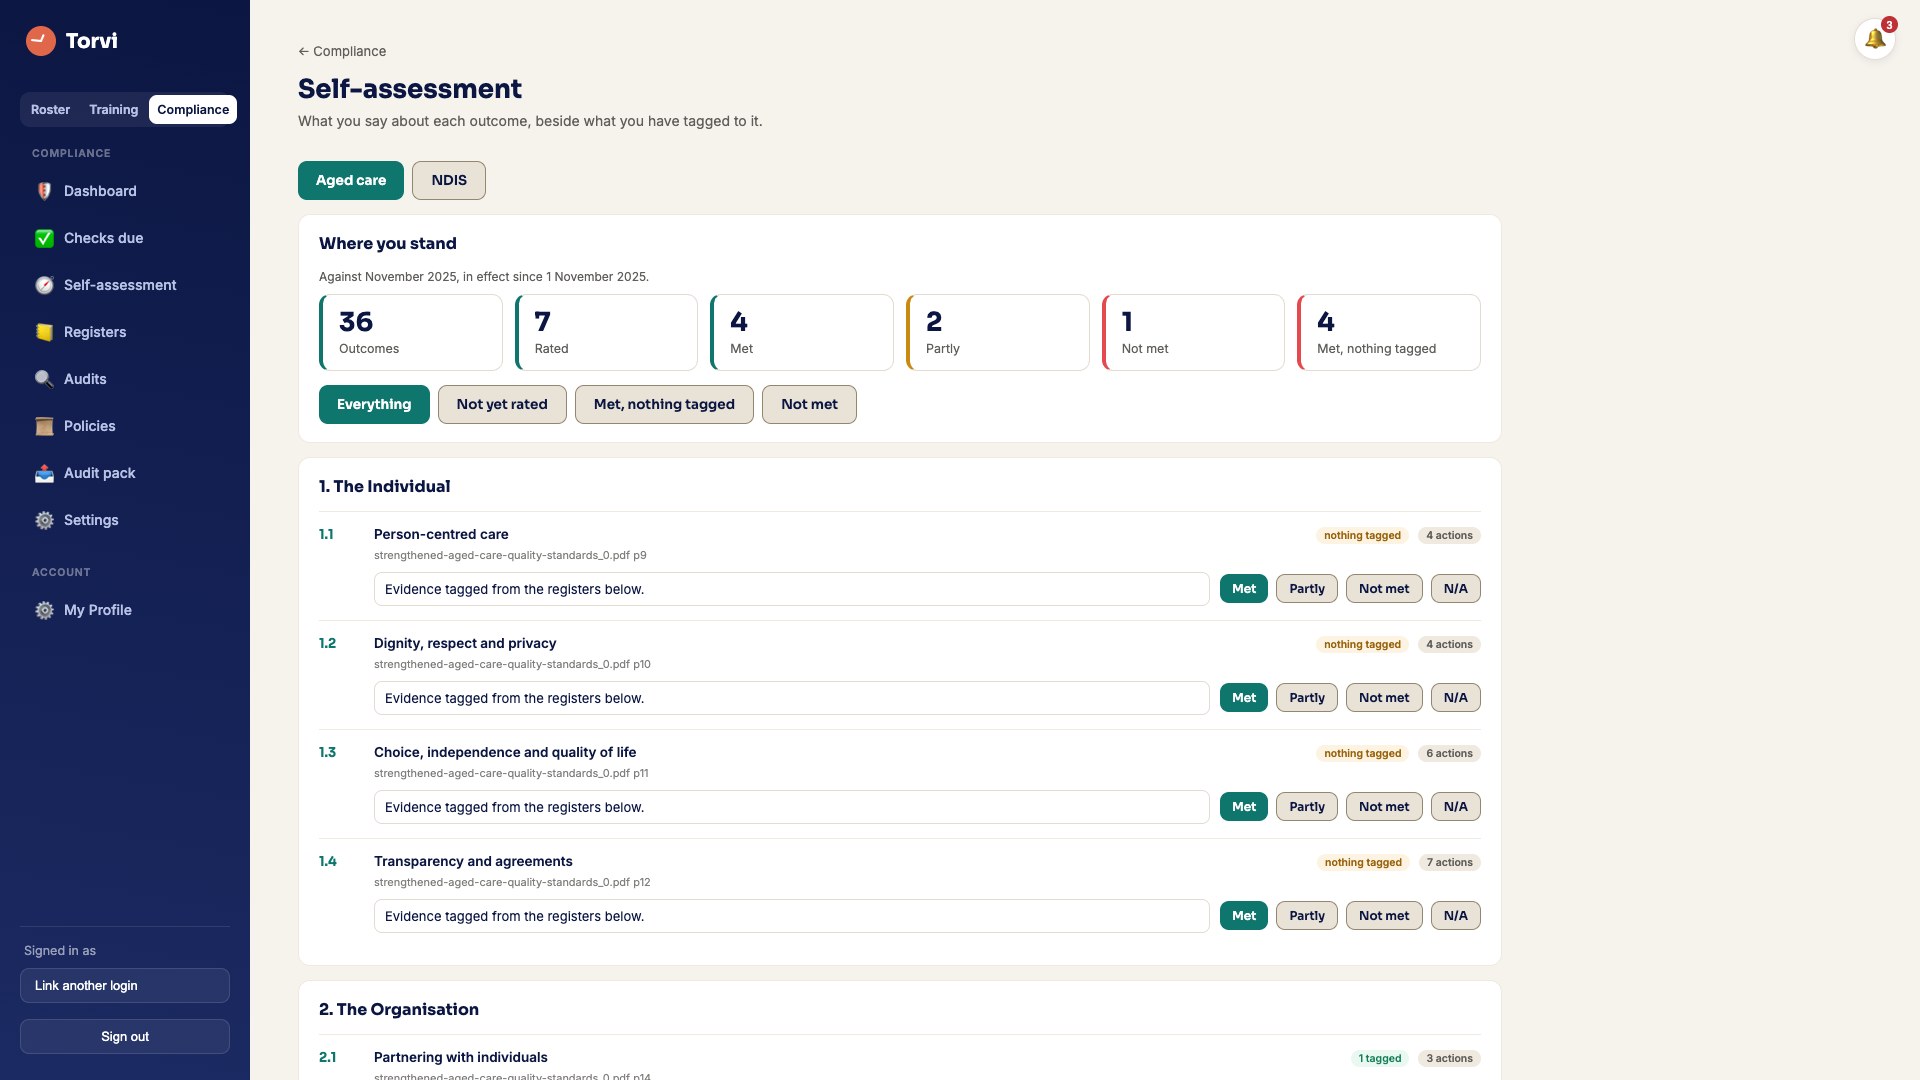Click the Settings gear icon
Viewport: 1920px width, 1080px height.
44,520
